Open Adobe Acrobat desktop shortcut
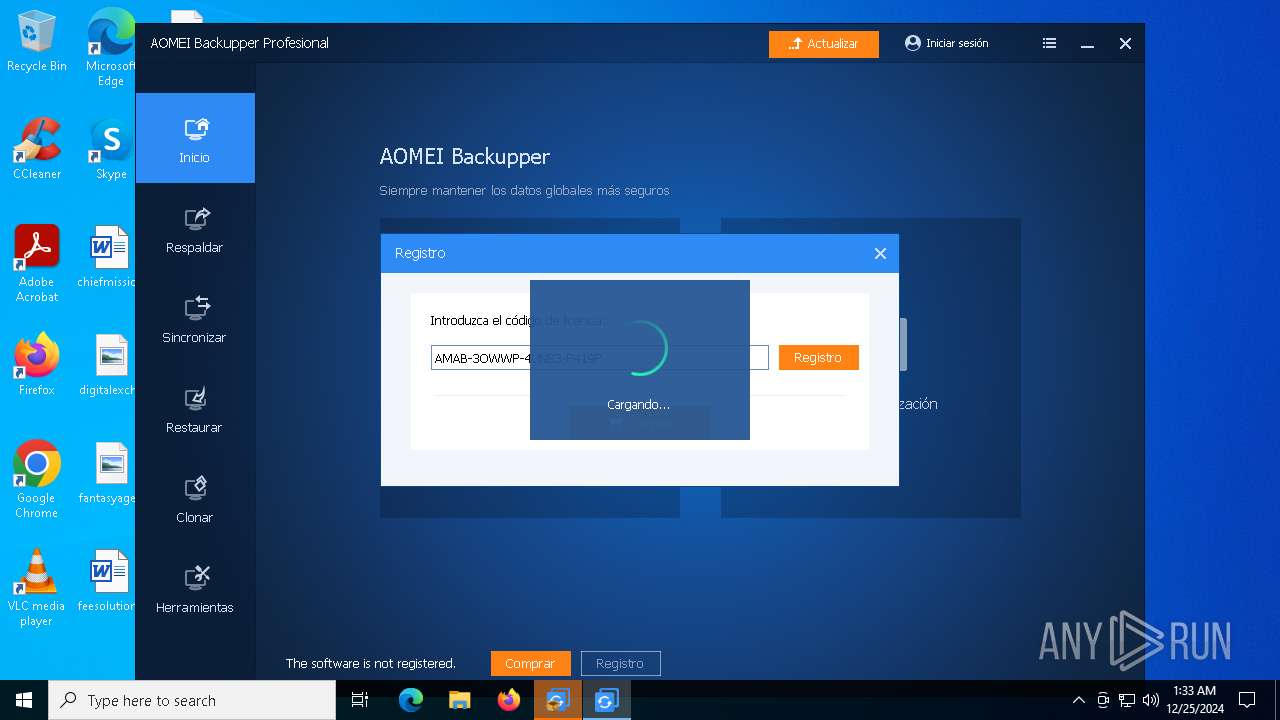Viewport: 1280px width, 720px height. pyautogui.click(x=37, y=264)
